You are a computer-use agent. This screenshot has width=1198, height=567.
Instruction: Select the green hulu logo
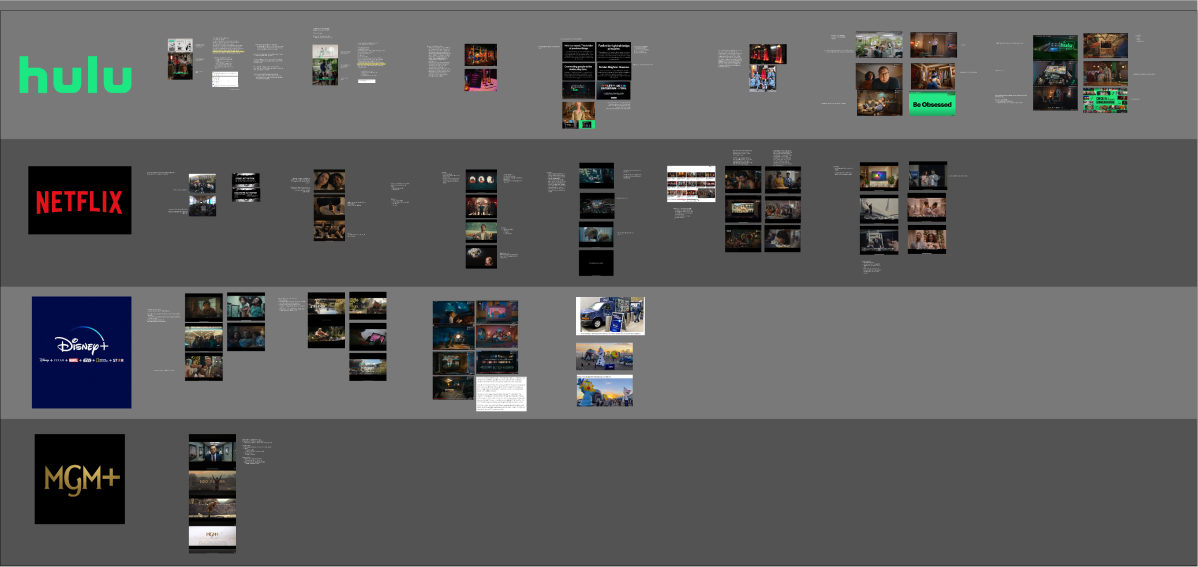coord(75,75)
